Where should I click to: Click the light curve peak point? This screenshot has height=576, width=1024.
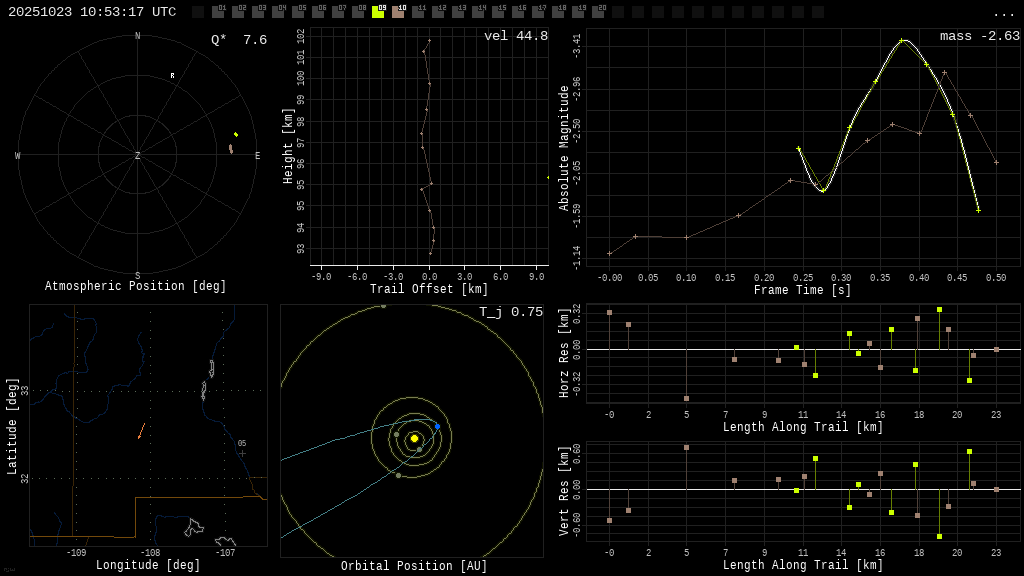tap(901, 40)
